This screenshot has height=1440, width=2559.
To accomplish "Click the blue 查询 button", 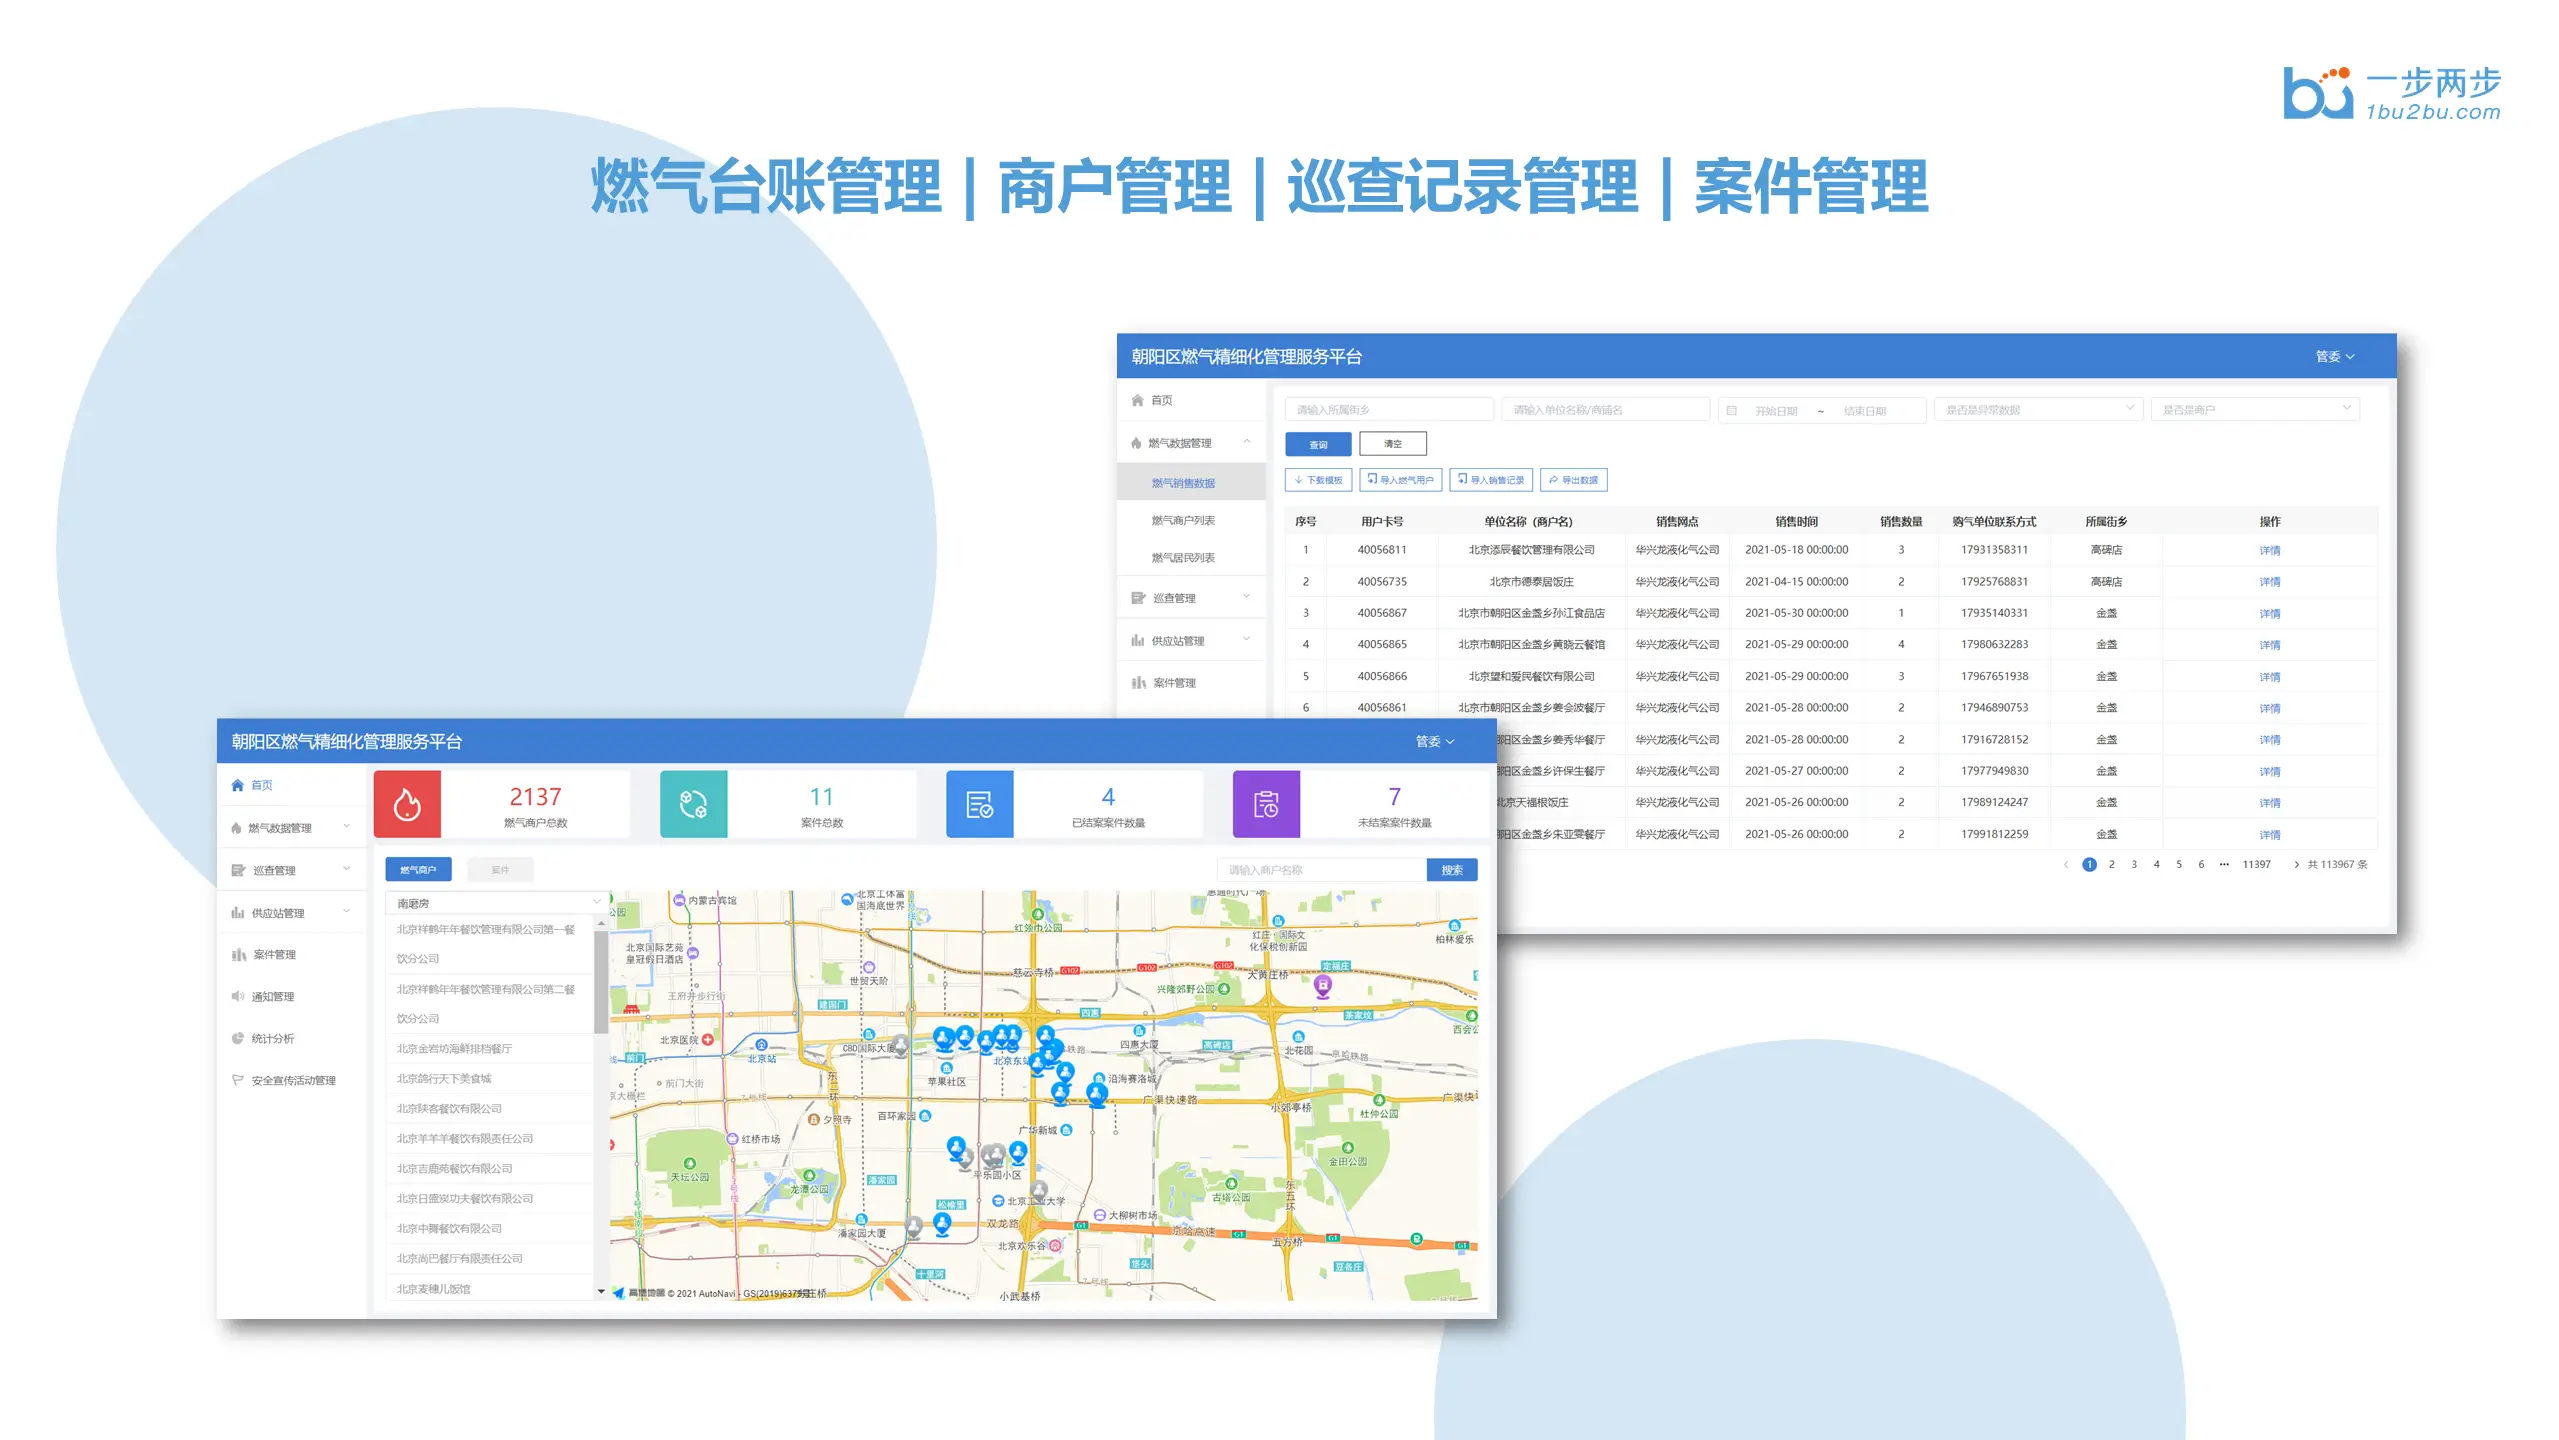I will pos(1318,444).
